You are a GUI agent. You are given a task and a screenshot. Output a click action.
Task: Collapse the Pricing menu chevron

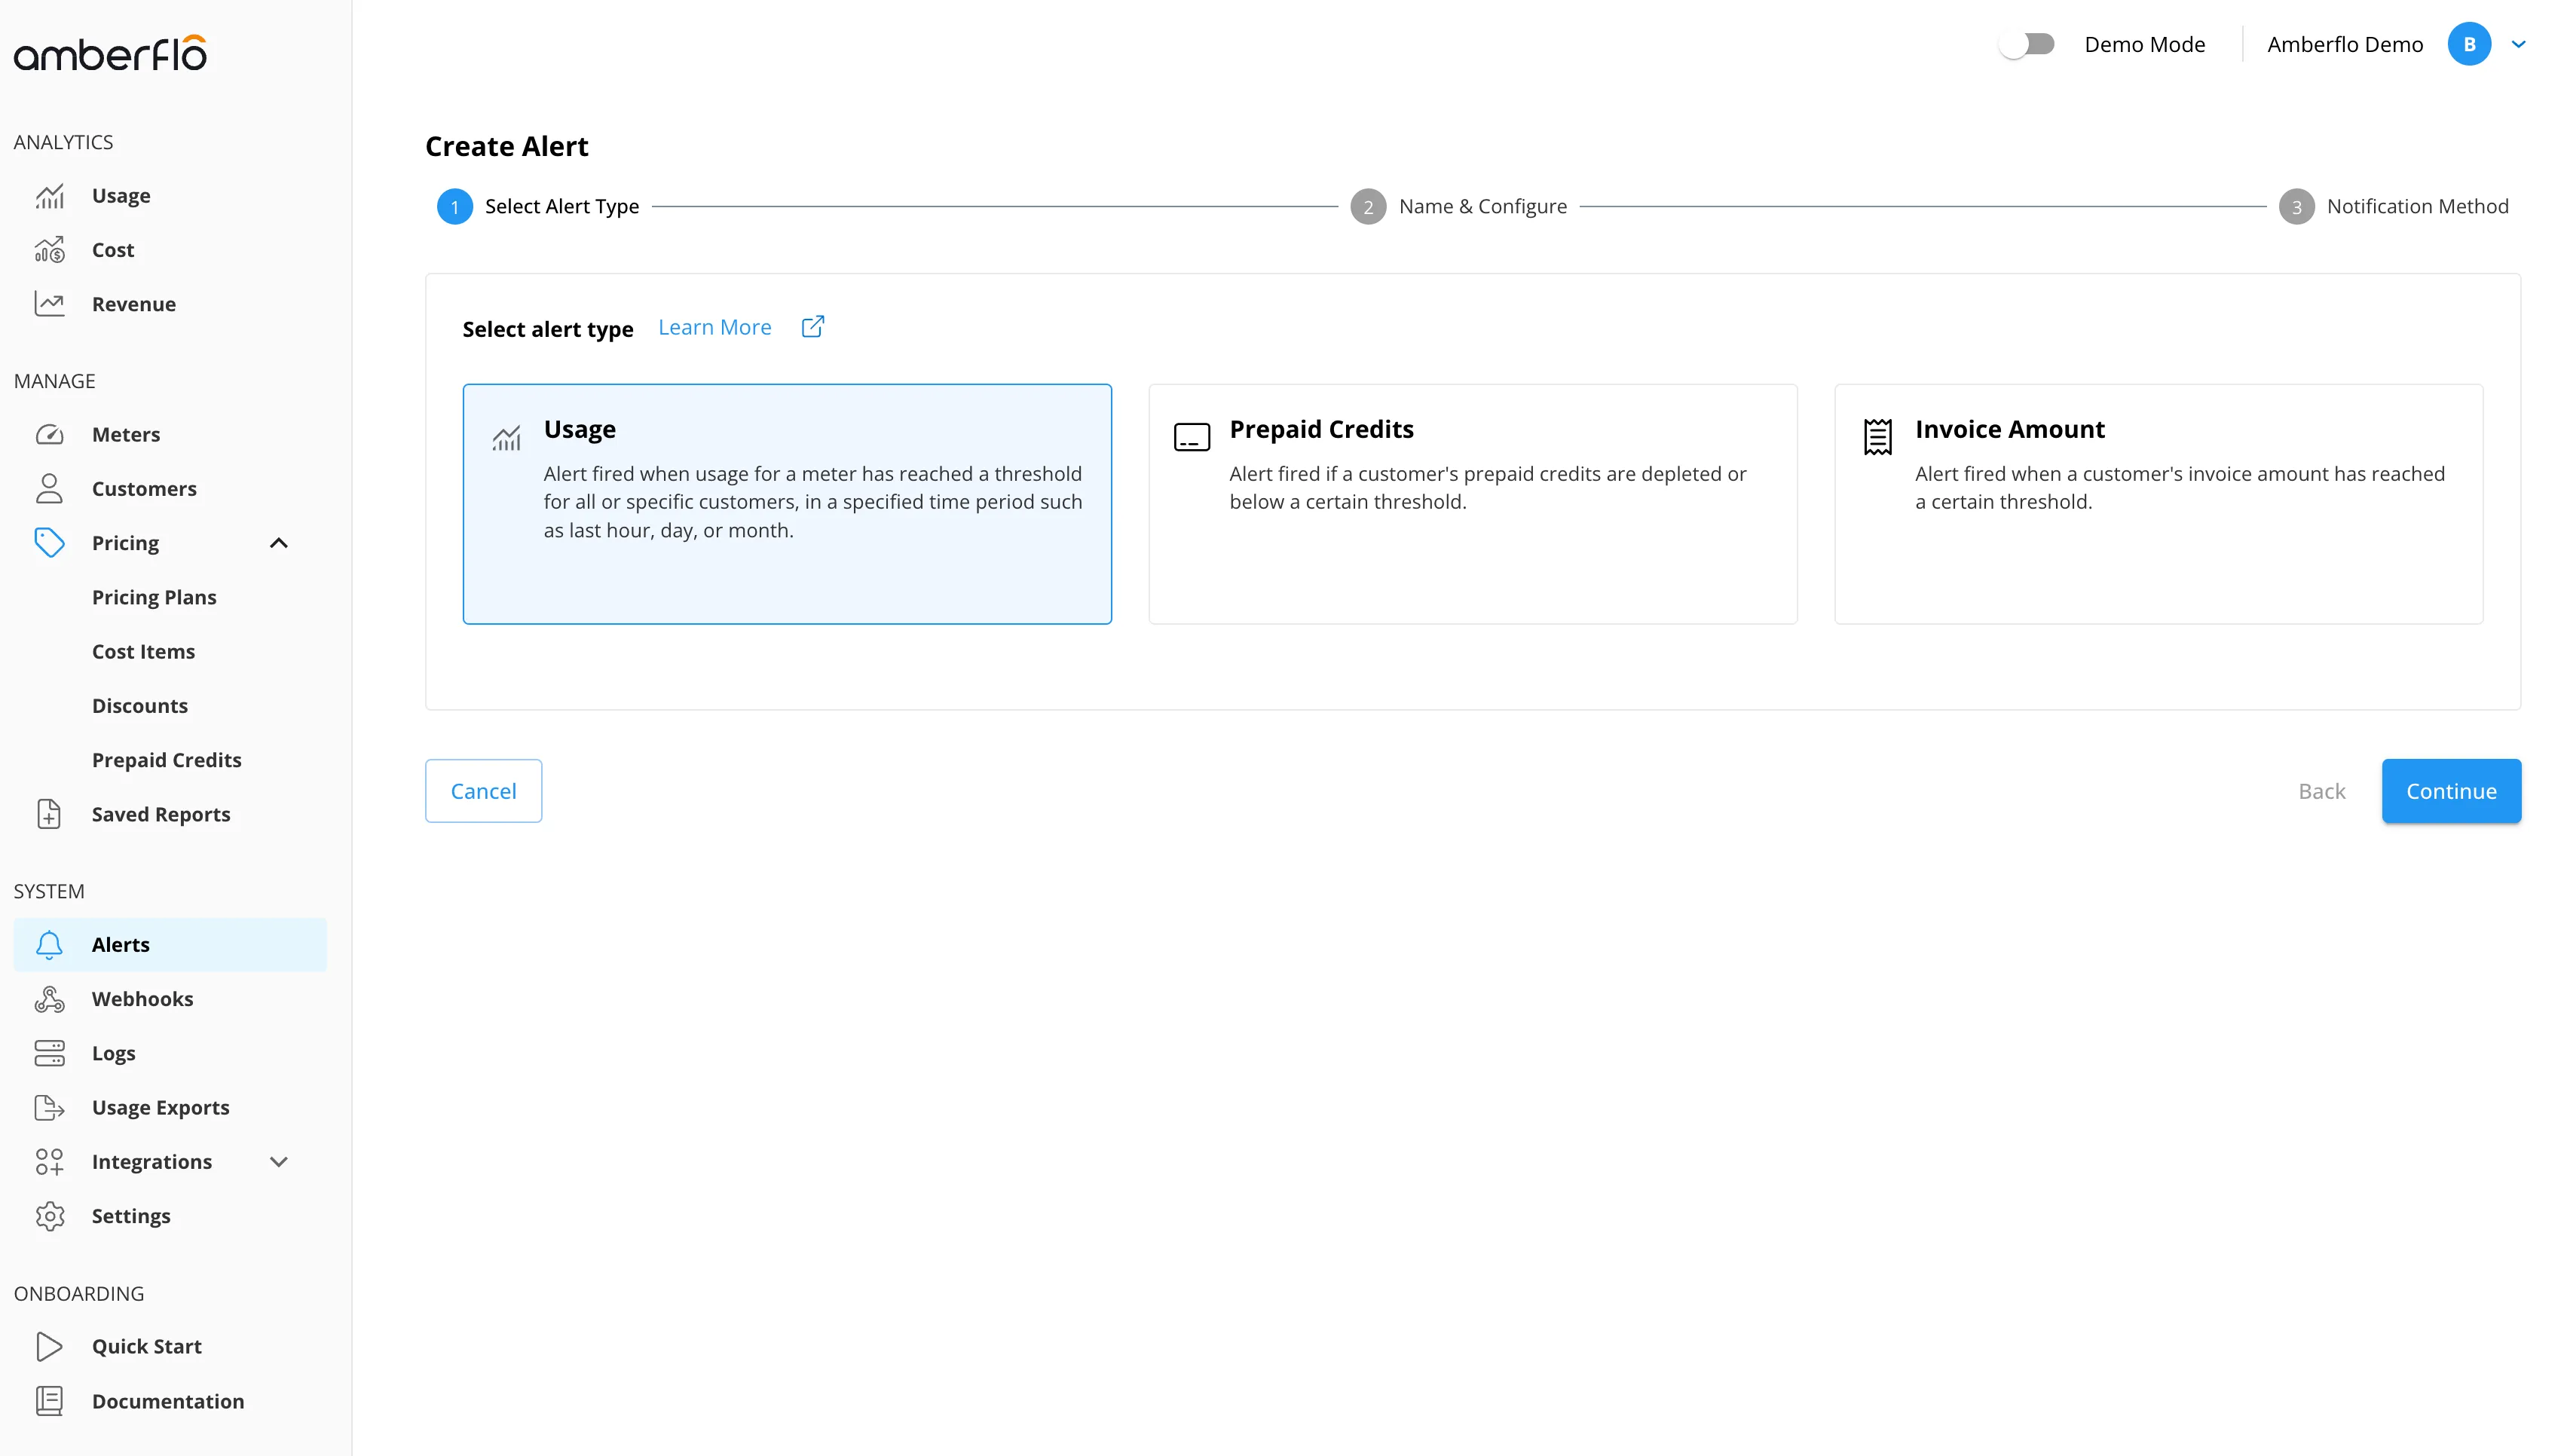click(x=279, y=543)
